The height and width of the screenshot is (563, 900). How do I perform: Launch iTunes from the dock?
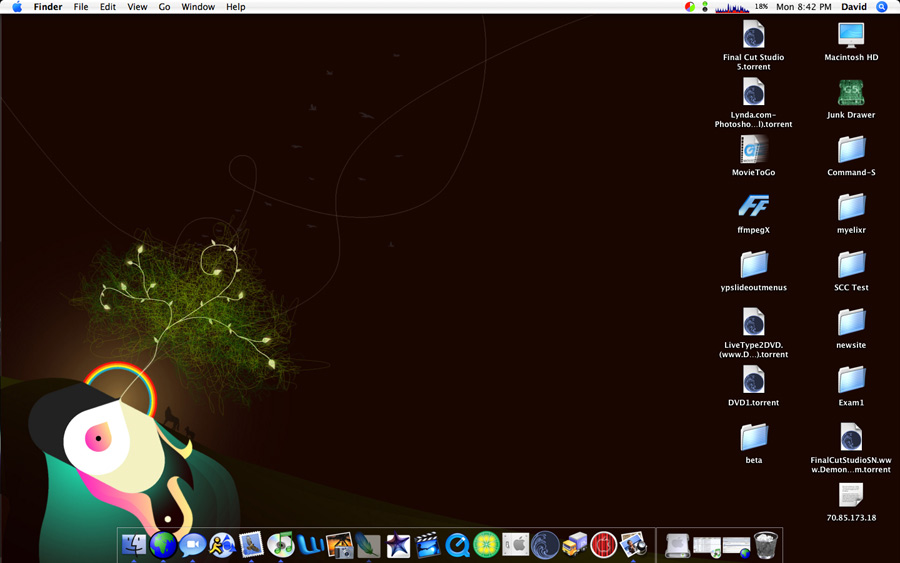tap(281, 545)
